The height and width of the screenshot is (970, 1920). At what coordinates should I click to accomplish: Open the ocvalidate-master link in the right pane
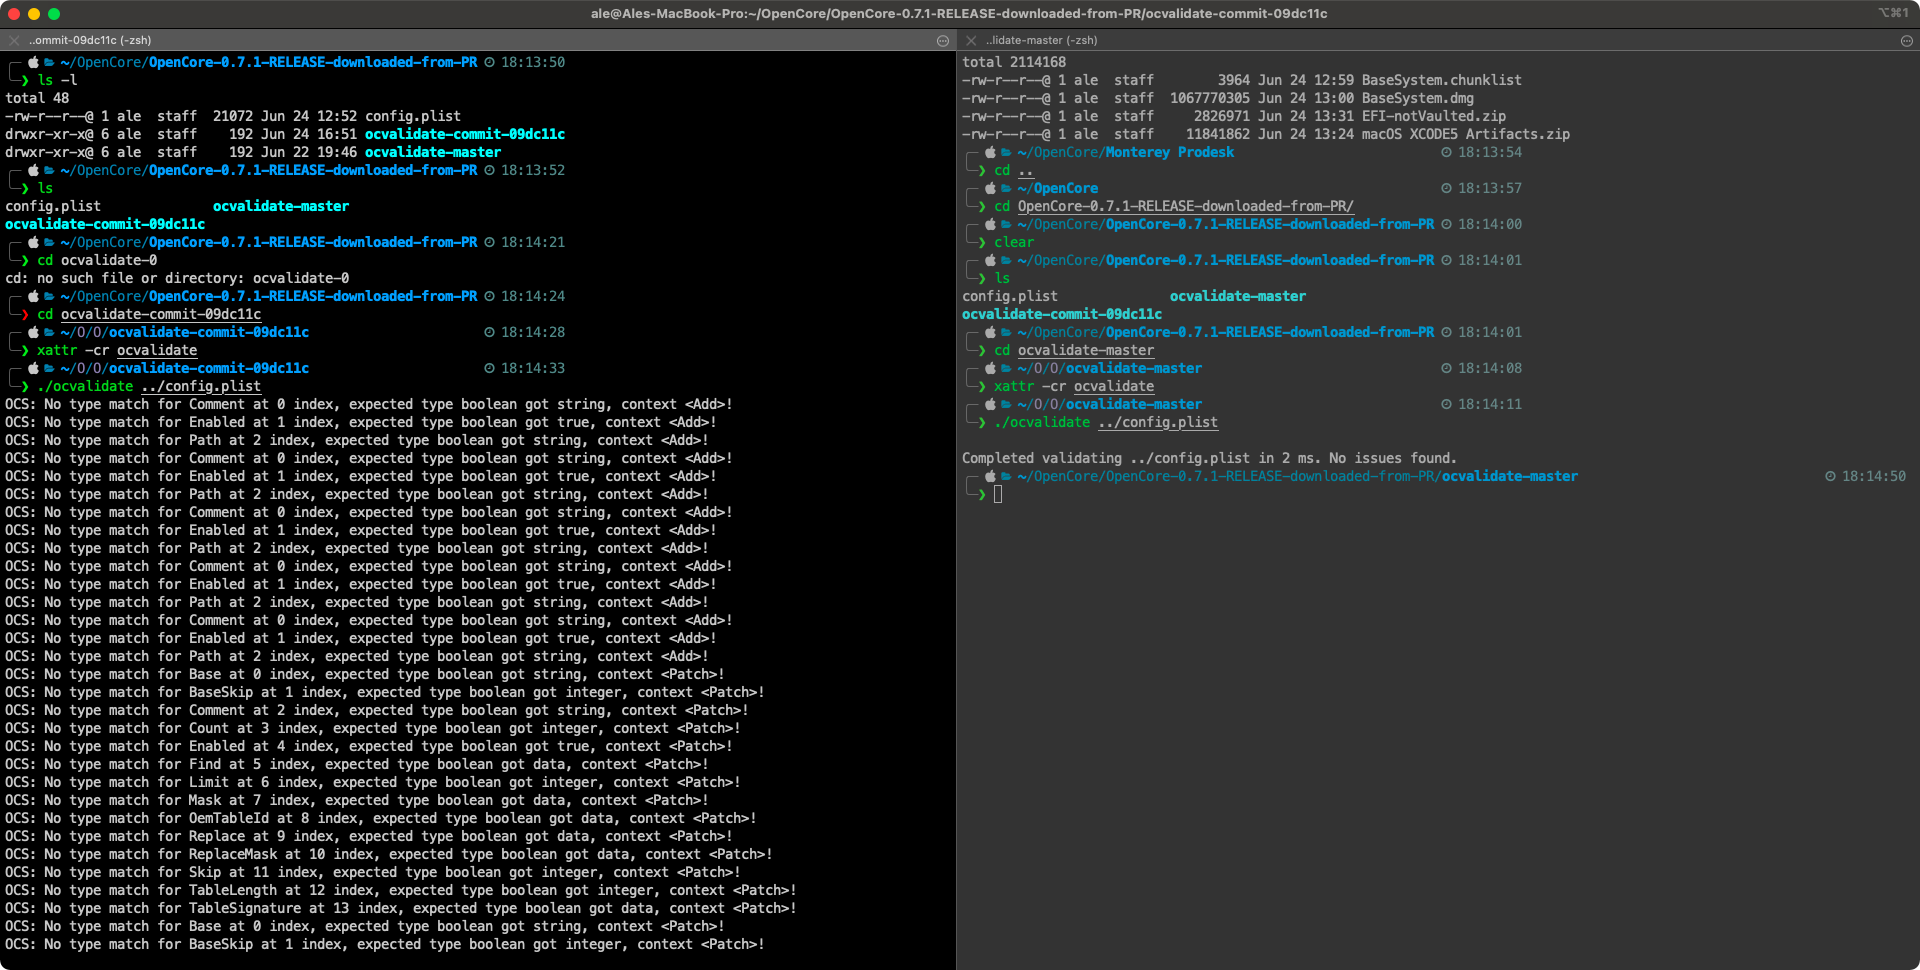(x=1085, y=350)
